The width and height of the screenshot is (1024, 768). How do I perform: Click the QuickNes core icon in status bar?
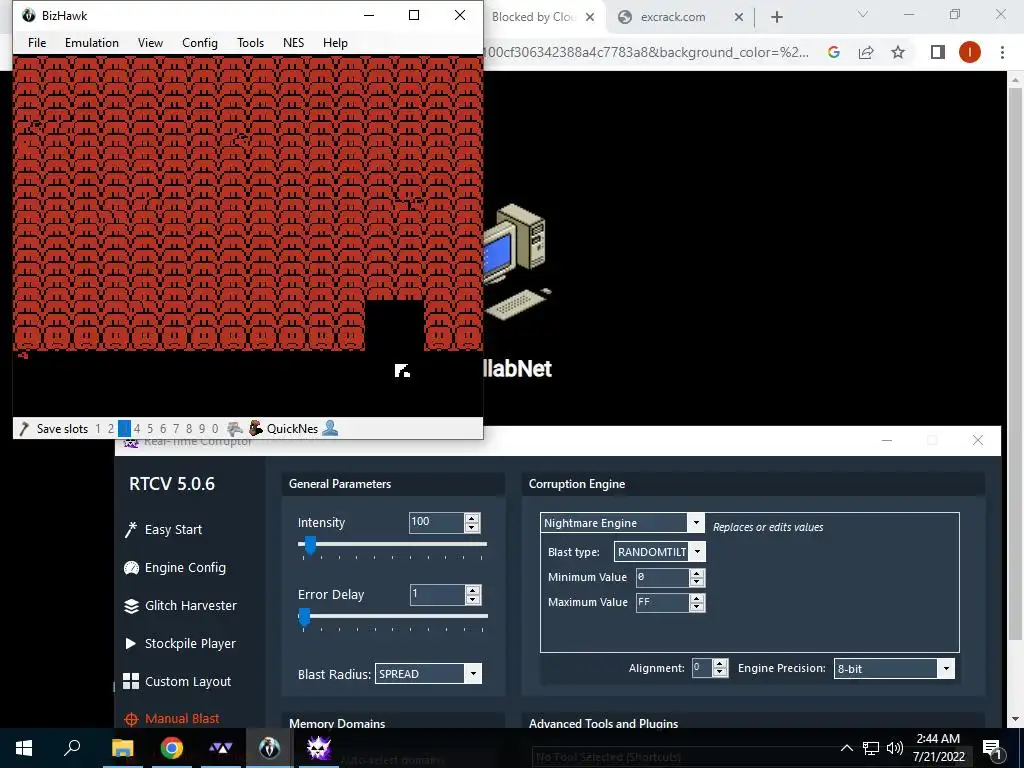click(256, 428)
